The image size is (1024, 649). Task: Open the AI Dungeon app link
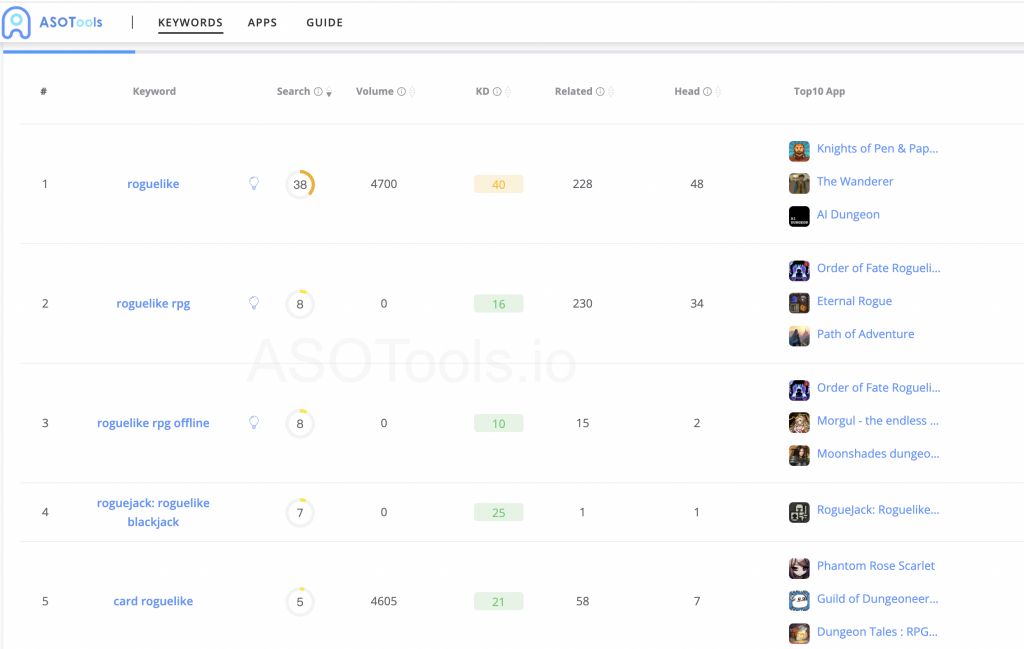coord(848,215)
